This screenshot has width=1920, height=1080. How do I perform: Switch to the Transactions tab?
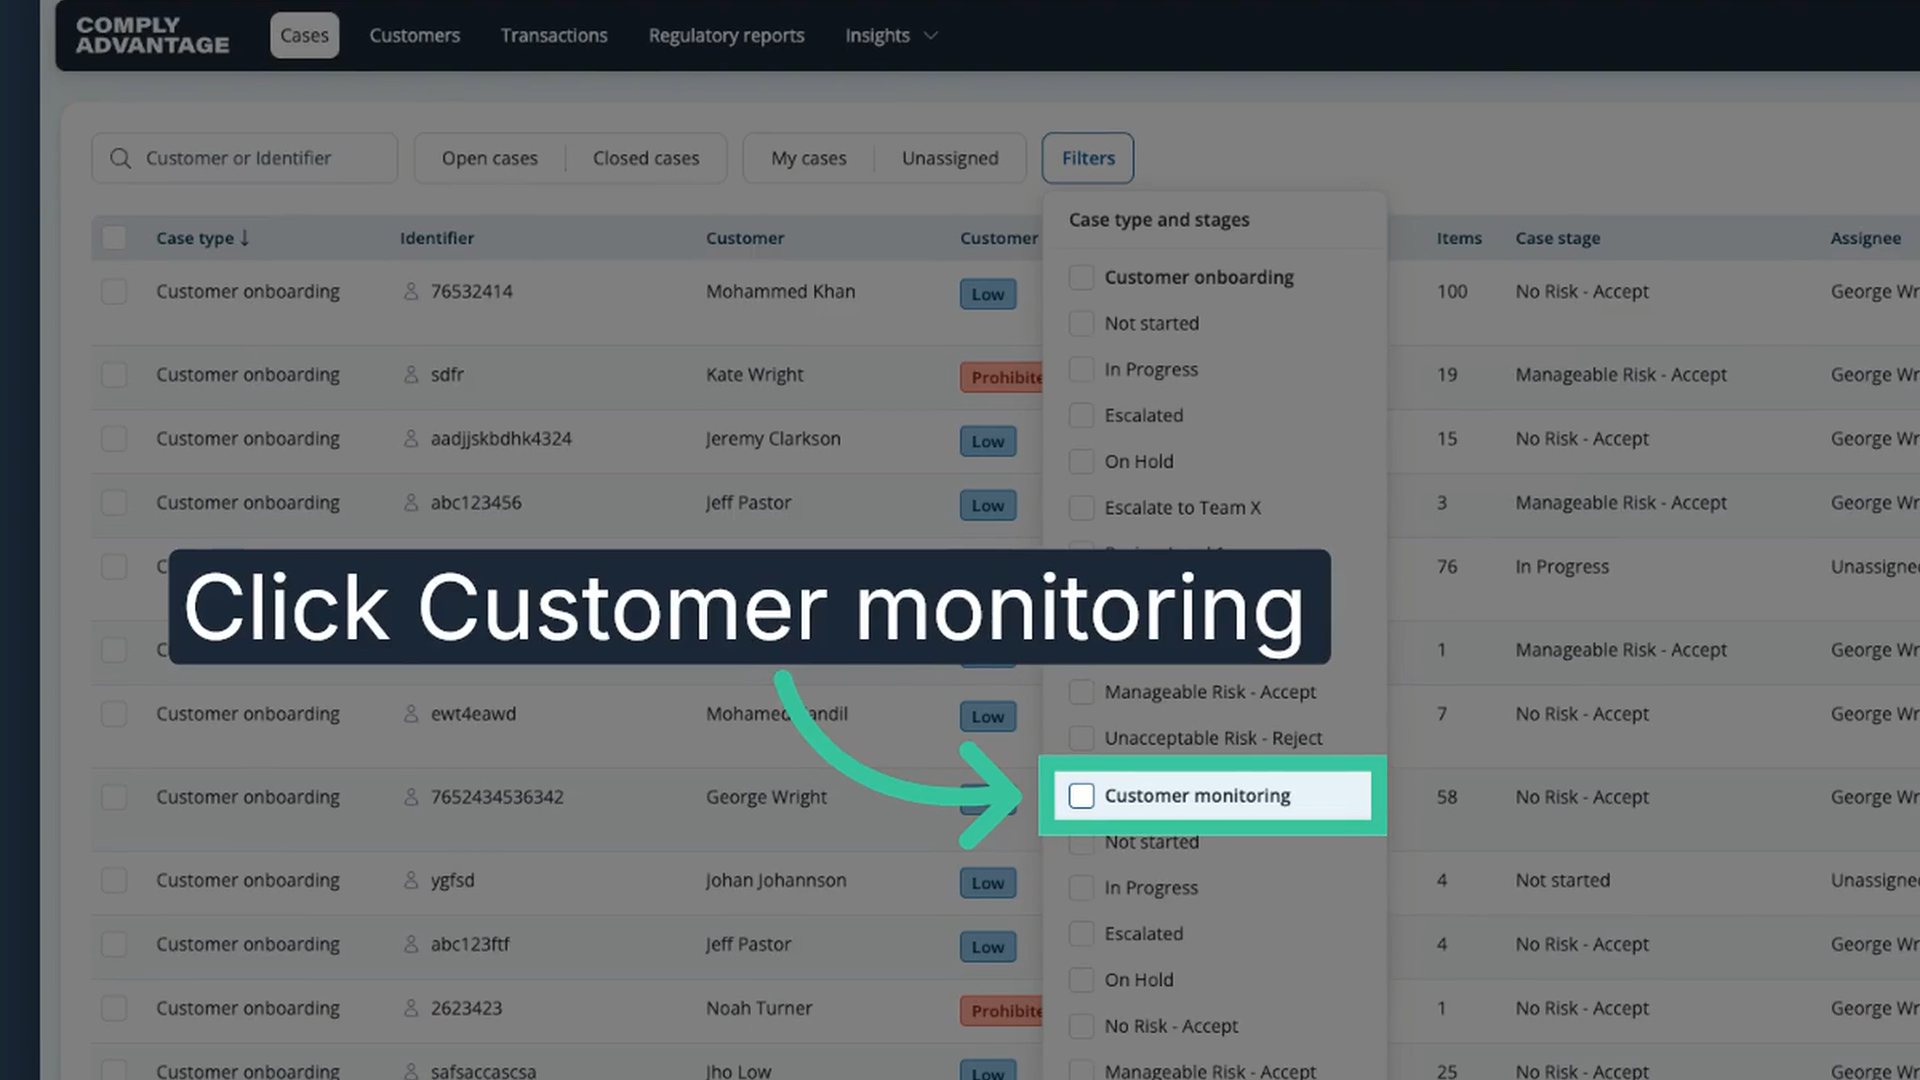click(x=554, y=35)
